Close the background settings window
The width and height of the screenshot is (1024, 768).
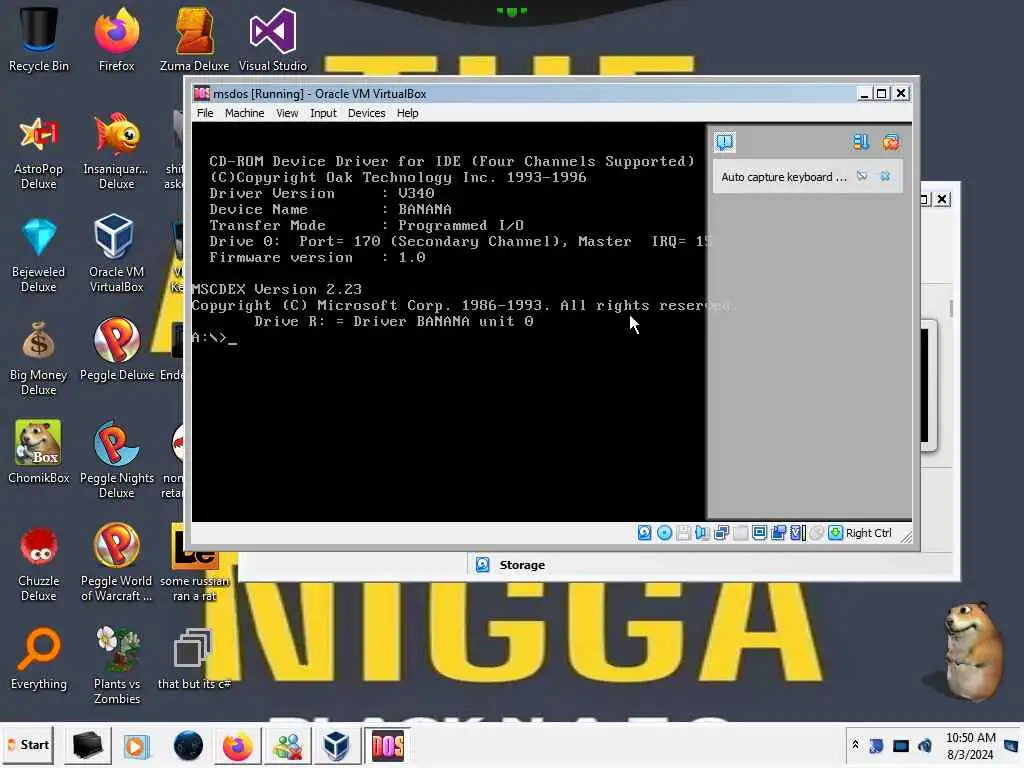[x=942, y=199]
